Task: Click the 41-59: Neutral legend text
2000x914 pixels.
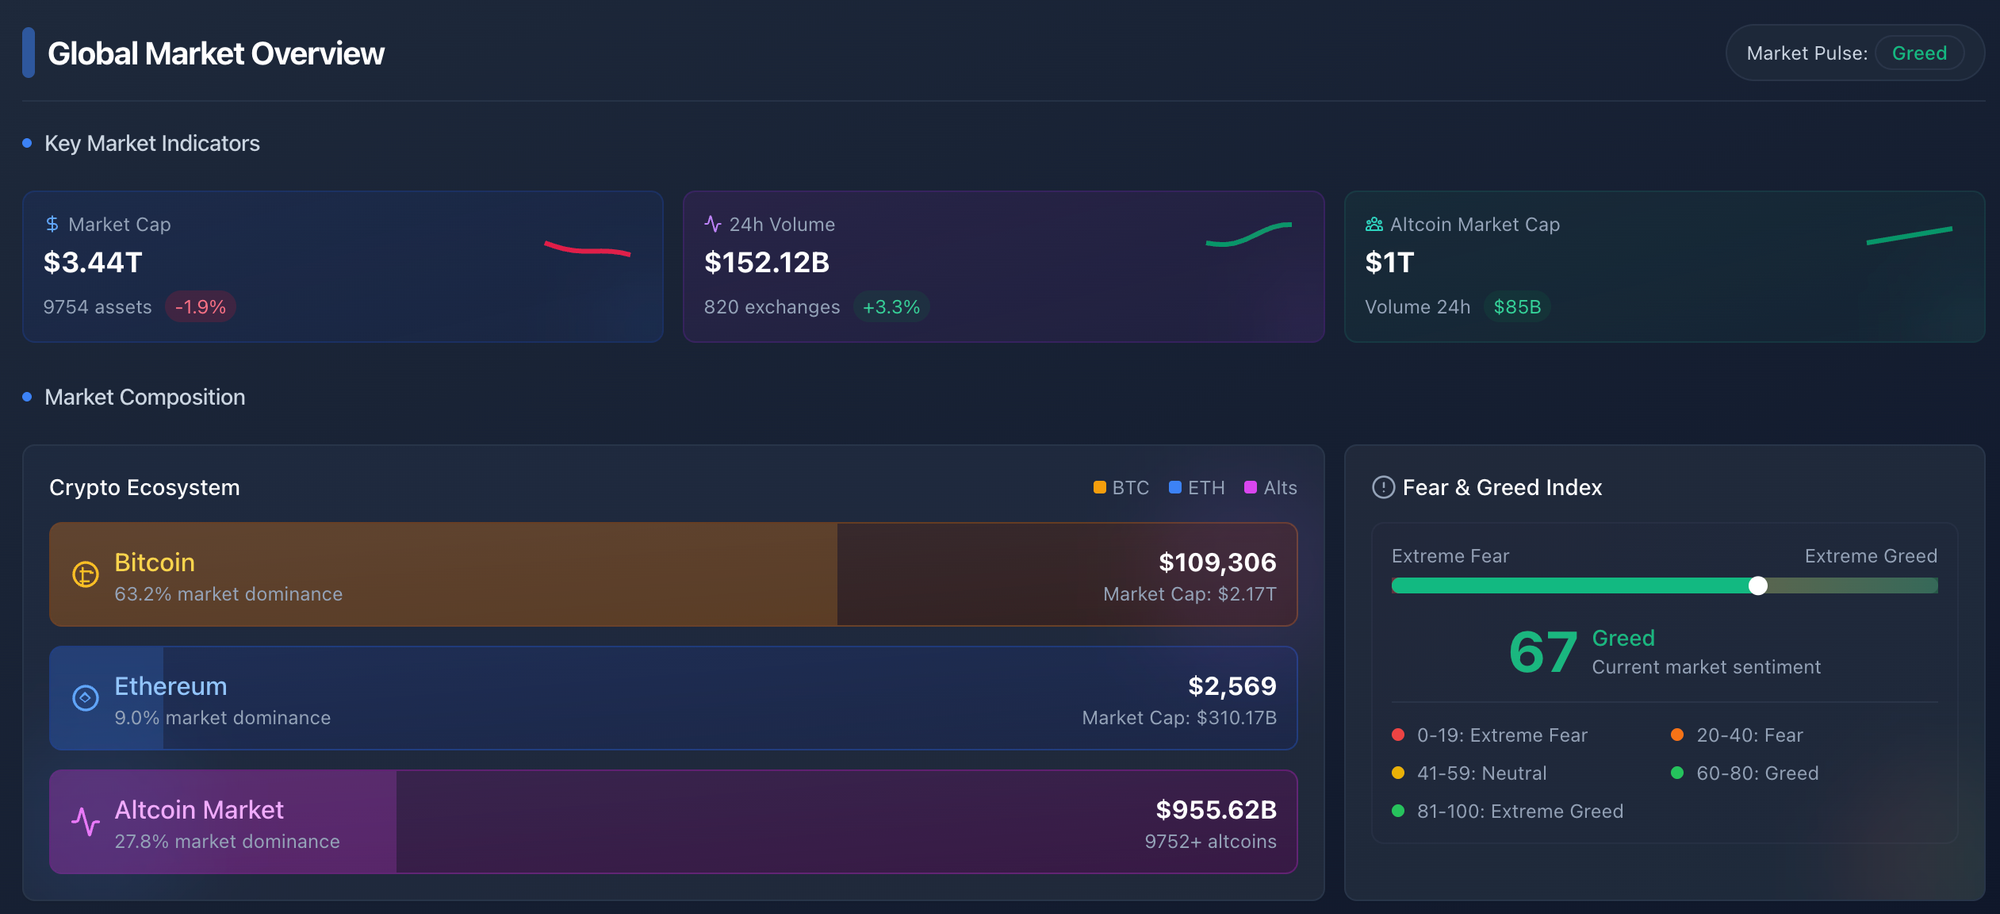Action: pos(1482,773)
